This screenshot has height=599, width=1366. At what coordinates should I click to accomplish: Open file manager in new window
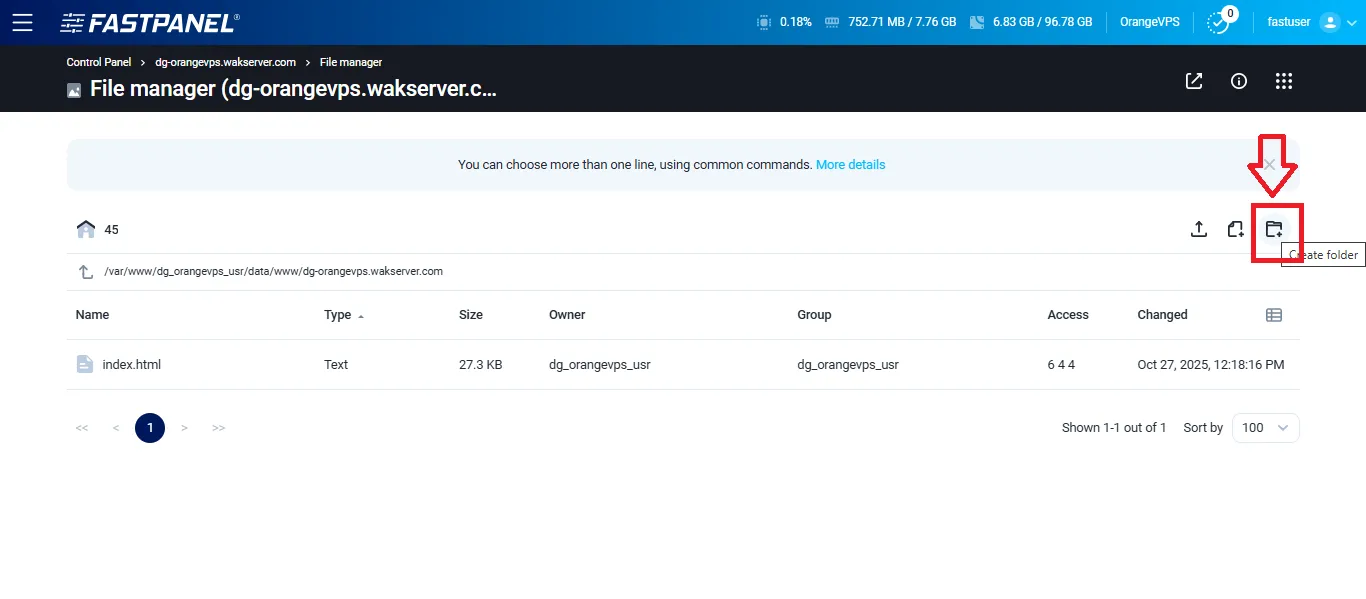pyautogui.click(x=1194, y=81)
